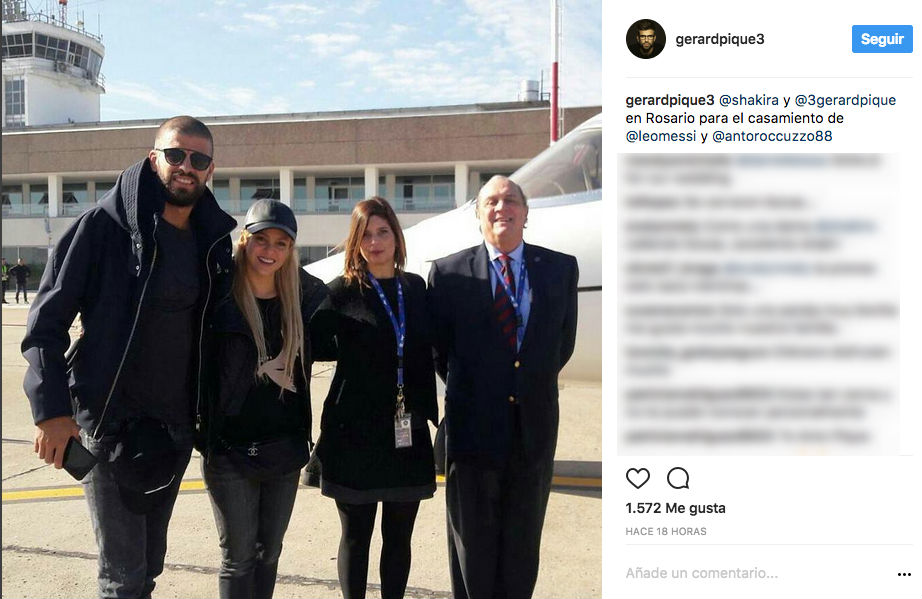Open the HACE 18 HORAS timestamp
The image size is (922, 599).
point(666,531)
